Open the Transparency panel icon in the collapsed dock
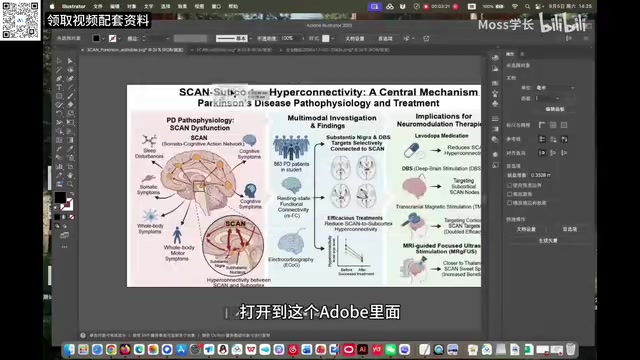The width and height of the screenshot is (640, 360). click(495, 139)
